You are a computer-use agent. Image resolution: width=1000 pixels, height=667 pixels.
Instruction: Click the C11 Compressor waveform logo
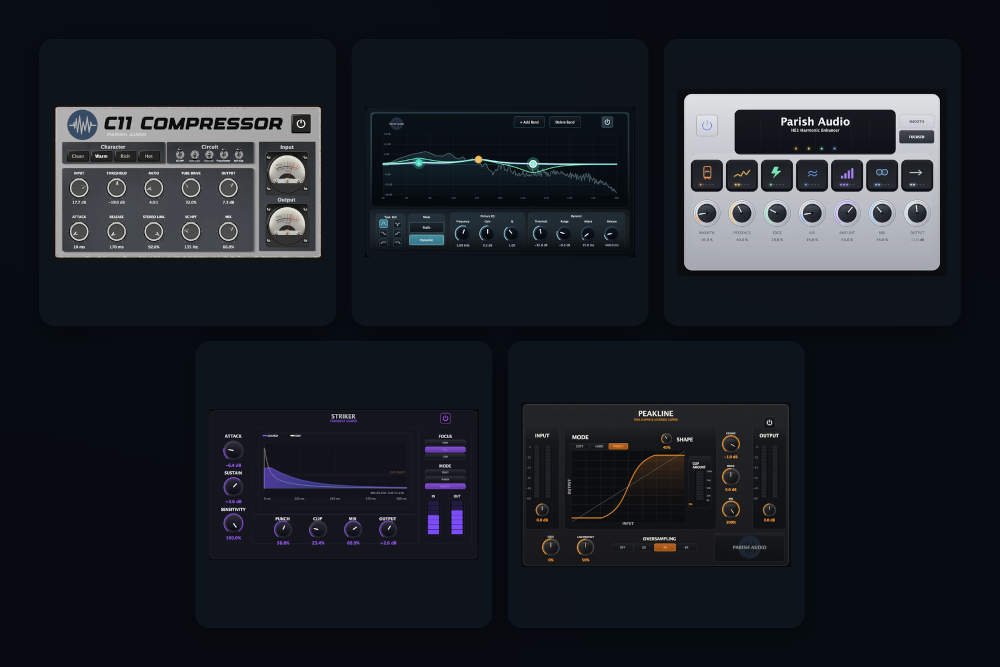pyautogui.click(x=82, y=125)
